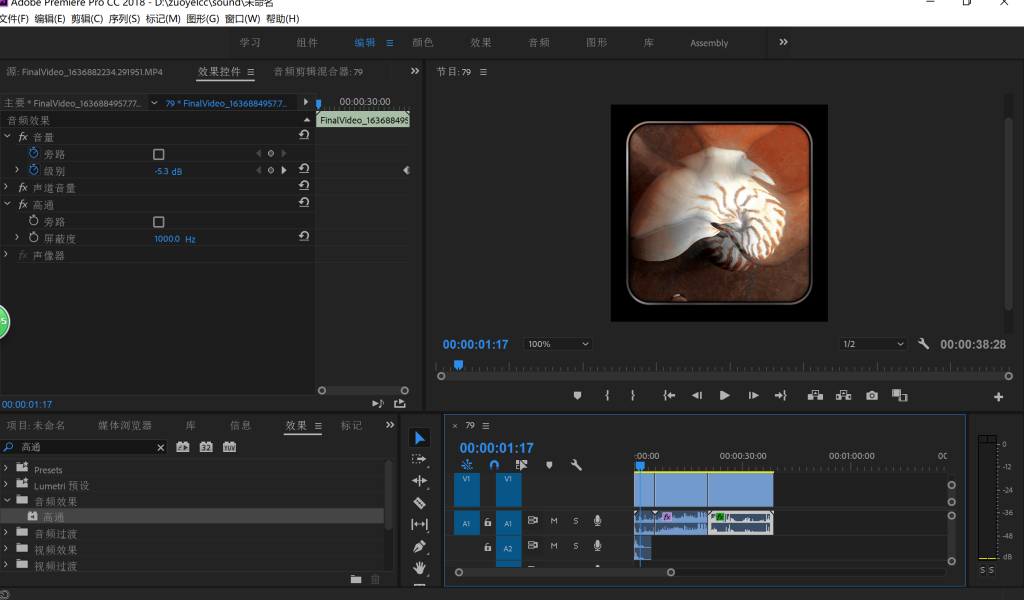Image resolution: width=1024 pixels, height=600 pixels.
Task: Solo track A1
Action: pyautogui.click(x=575, y=521)
